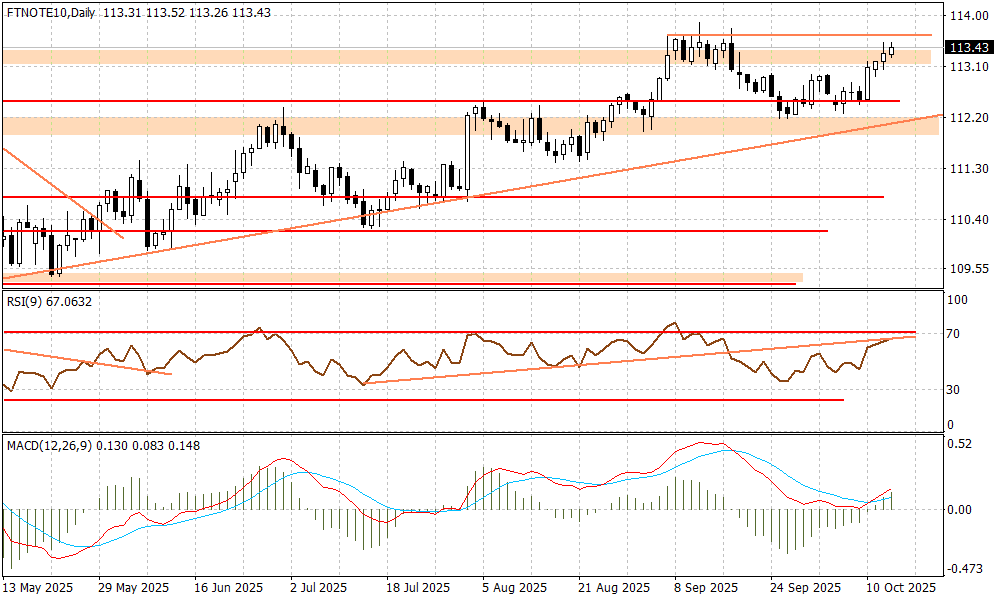Click the 8 Sep 2025 date label
This screenshot has height=600, width=1000.
(706, 588)
